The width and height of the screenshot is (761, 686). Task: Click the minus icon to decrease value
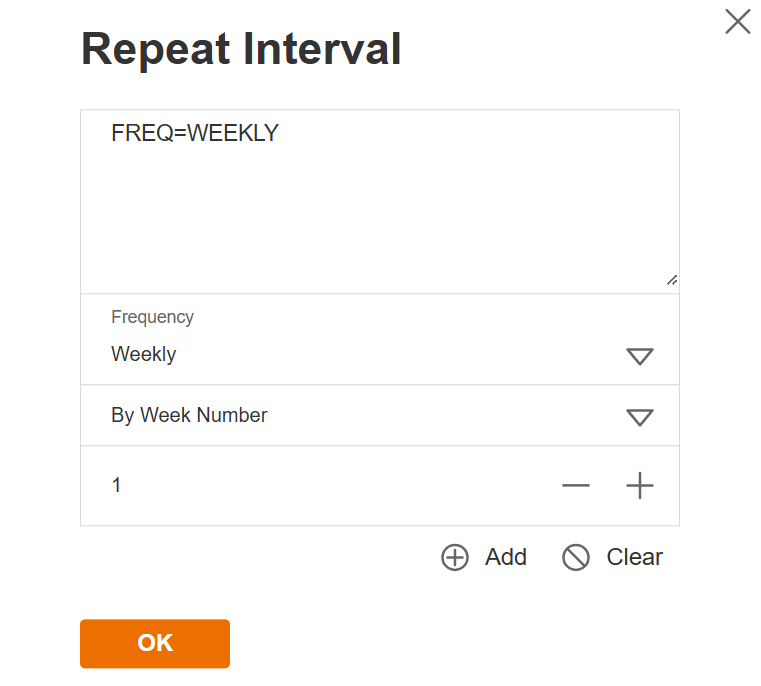click(576, 486)
